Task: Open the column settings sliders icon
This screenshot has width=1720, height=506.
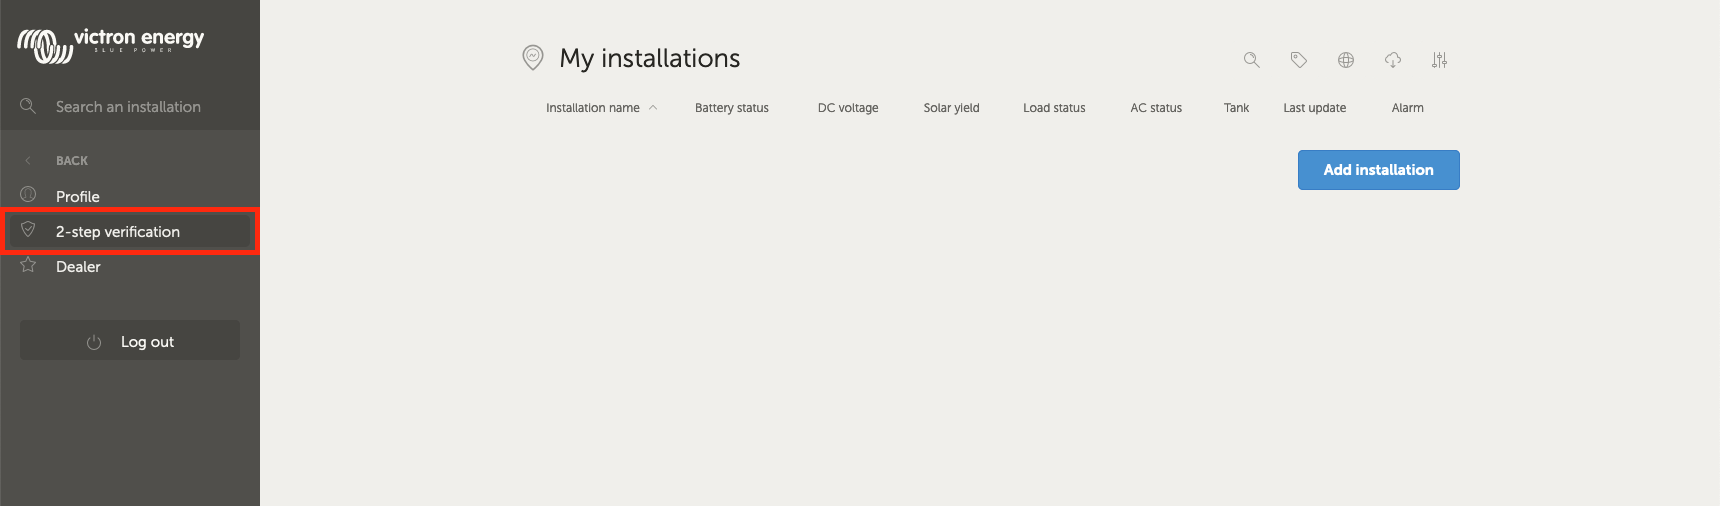Action: tap(1439, 60)
